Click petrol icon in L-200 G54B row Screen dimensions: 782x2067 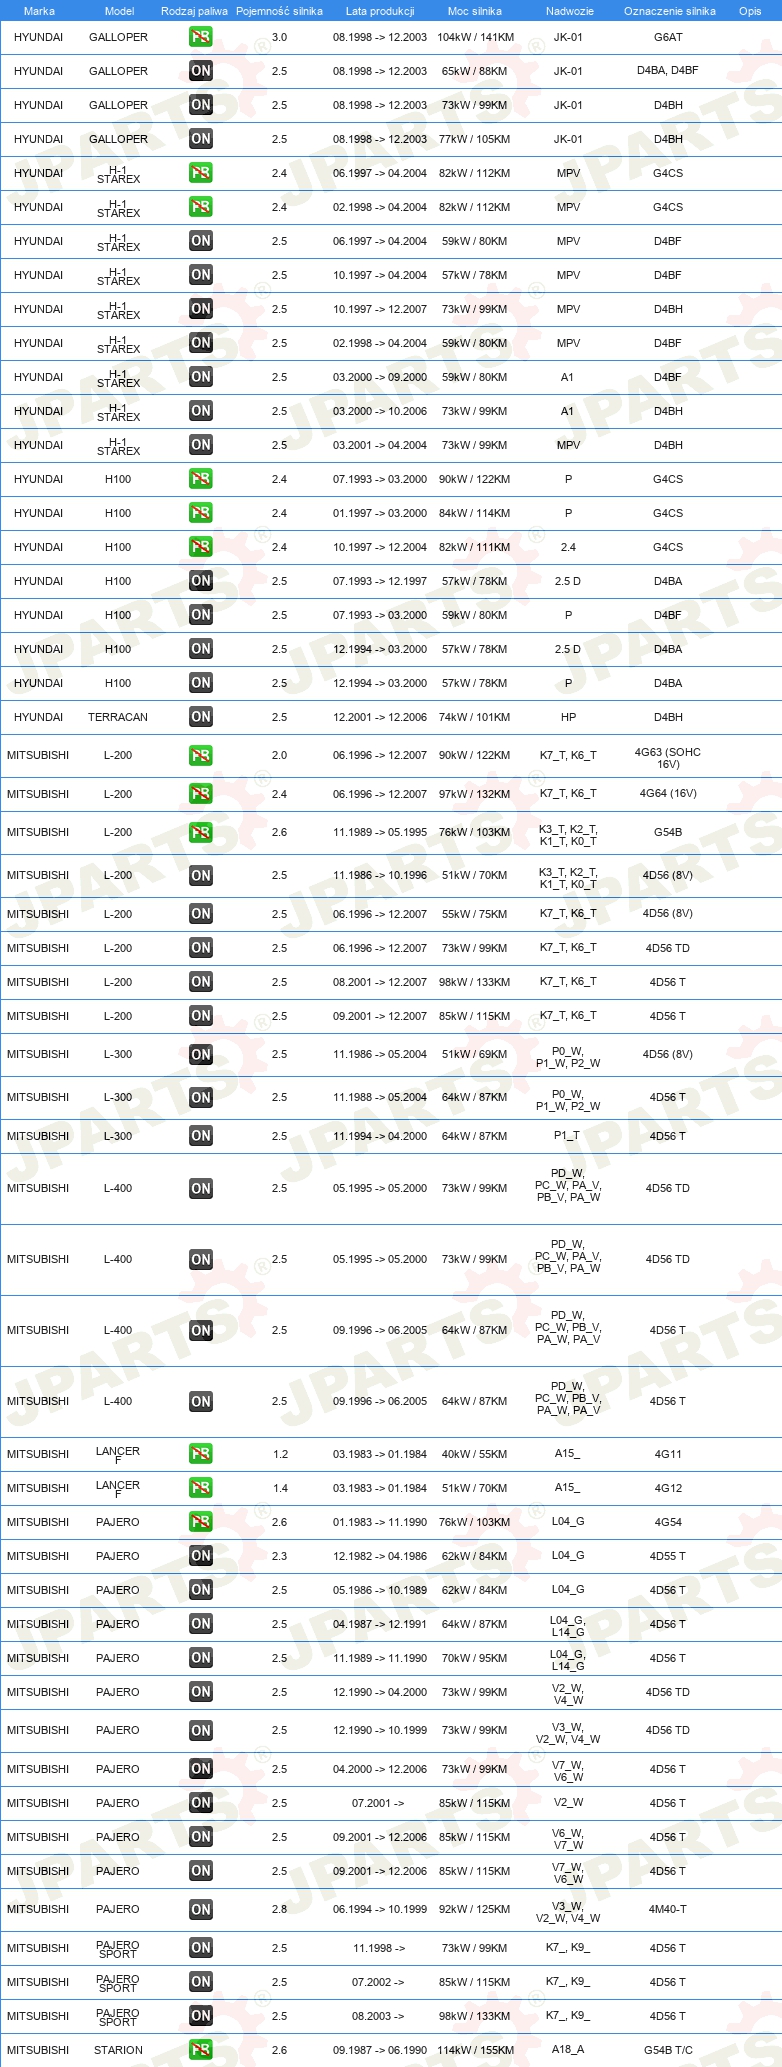click(x=201, y=832)
